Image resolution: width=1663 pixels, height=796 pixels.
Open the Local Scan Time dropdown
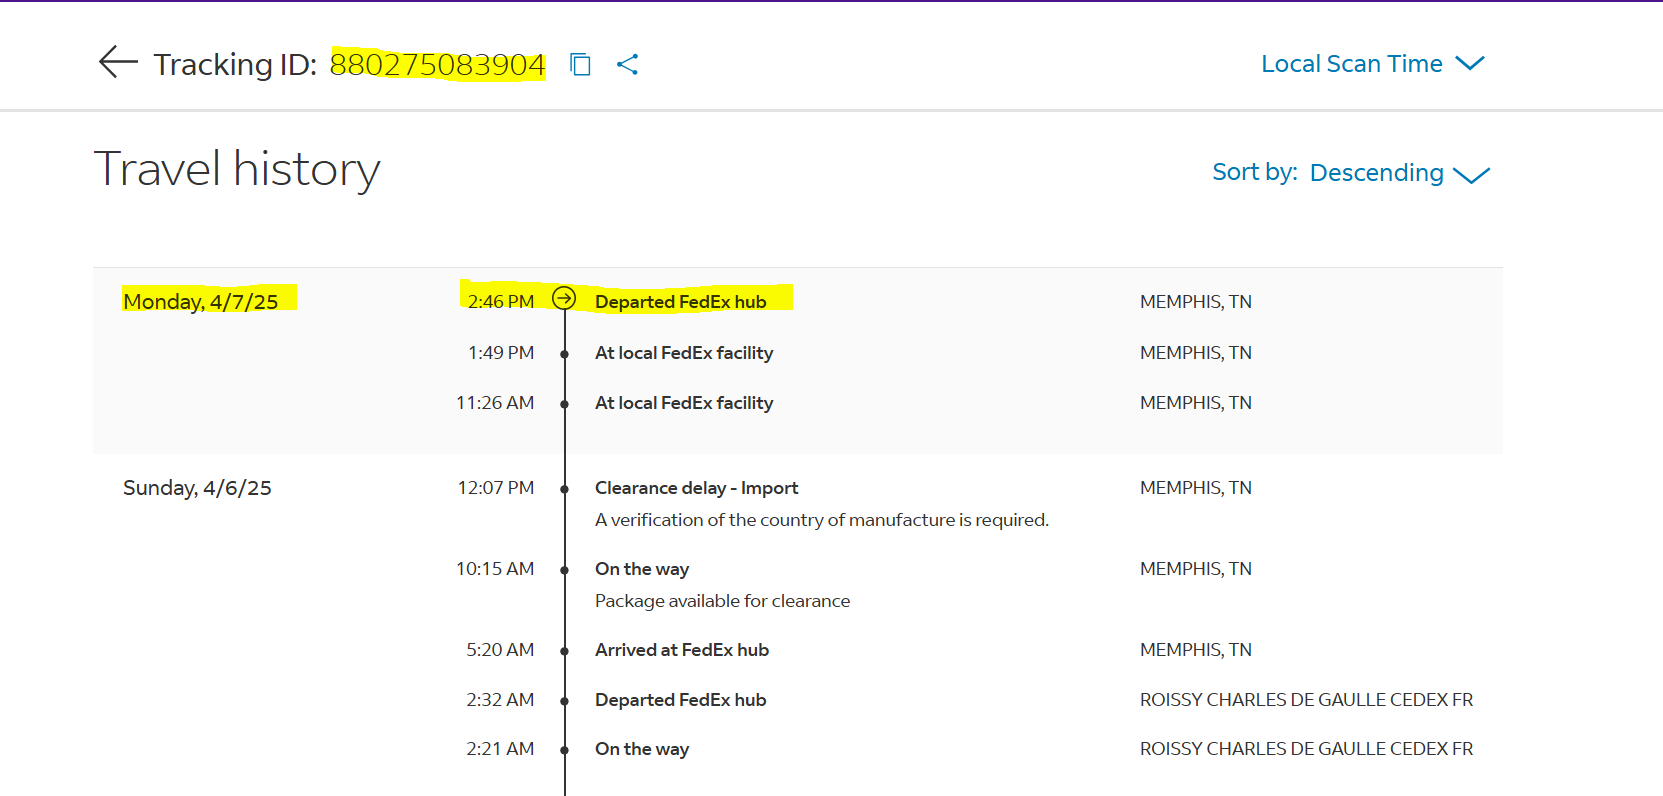pos(1372,63)
